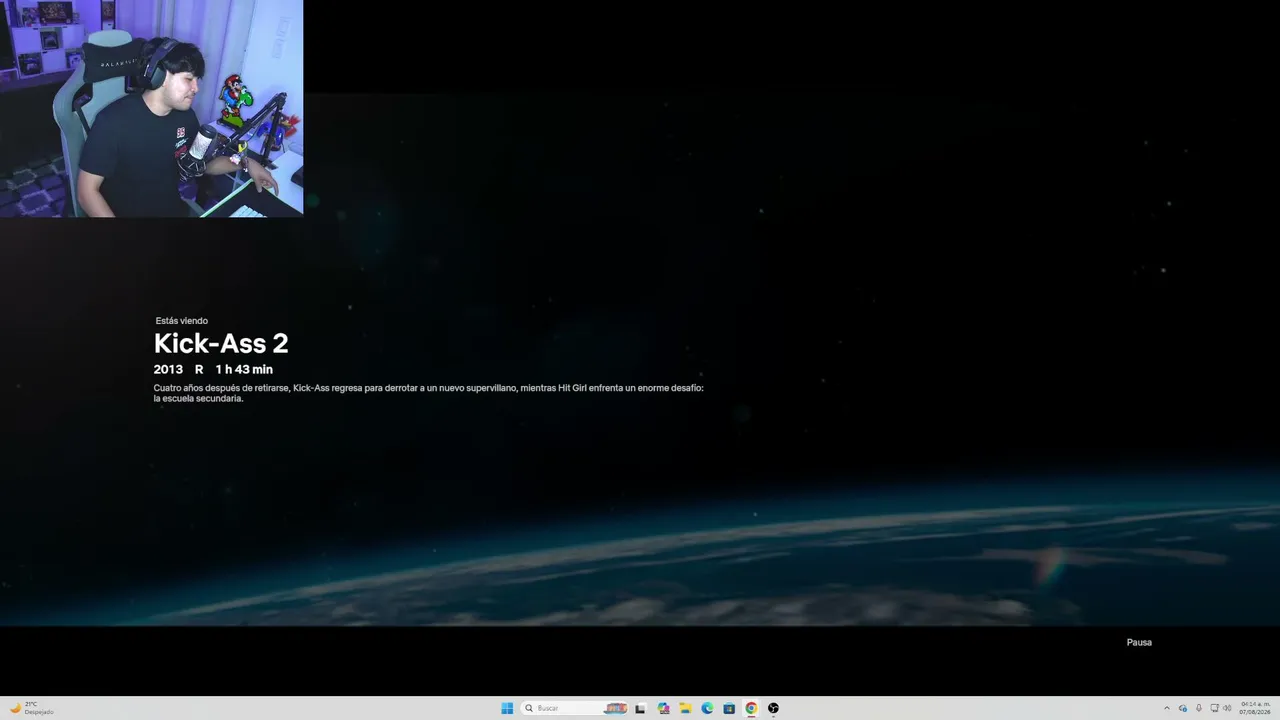Viewport: 1280px width, 720px height.
Task: Launch Microsoft Edge from the taskbar
Action: pyautogui.click(x=707, y=708)
